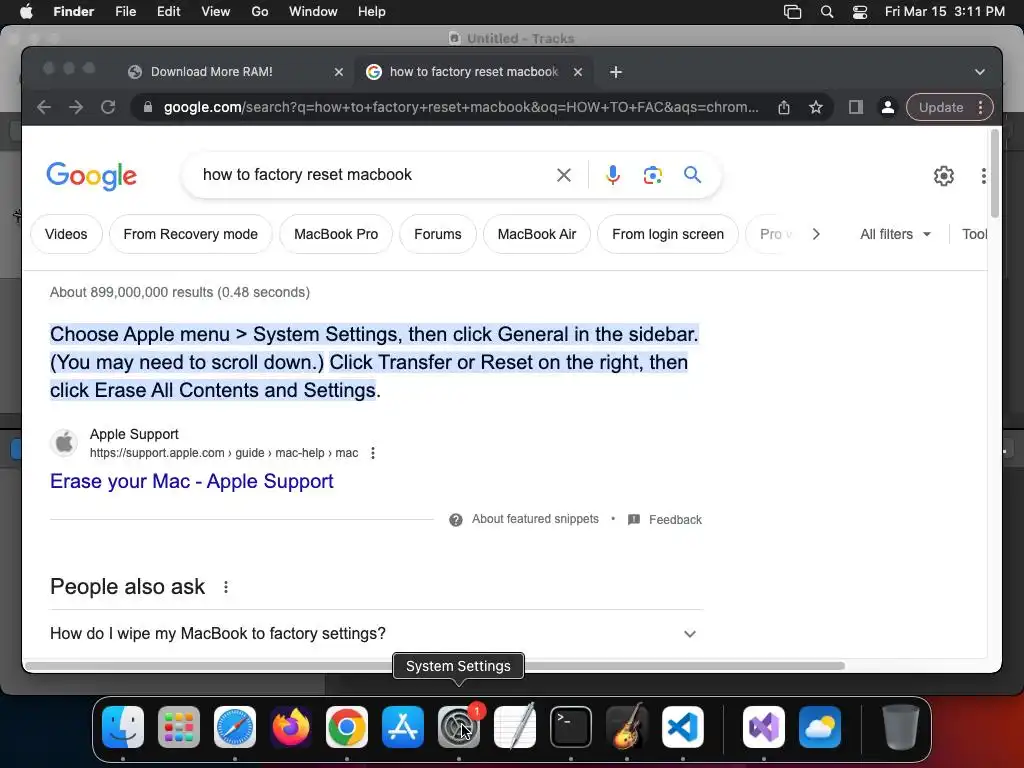
Task: Close the Download More RAM! tab
Action: coord(338,72)
